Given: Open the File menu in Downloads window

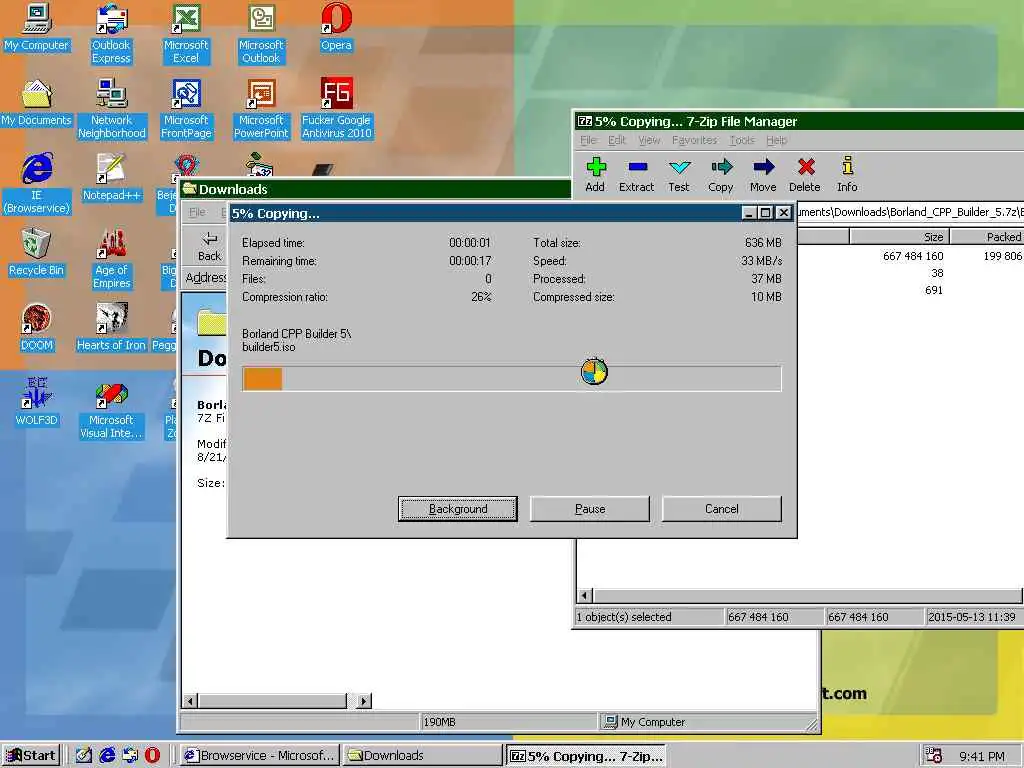Looking at the screenshot, I should tap(197, 212).
